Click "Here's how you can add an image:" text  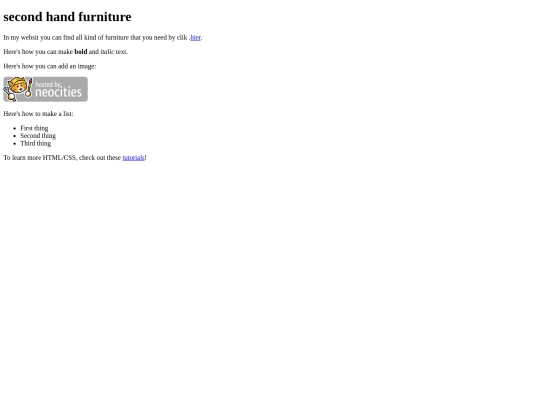pyautogui.click(x=50, y=66)
